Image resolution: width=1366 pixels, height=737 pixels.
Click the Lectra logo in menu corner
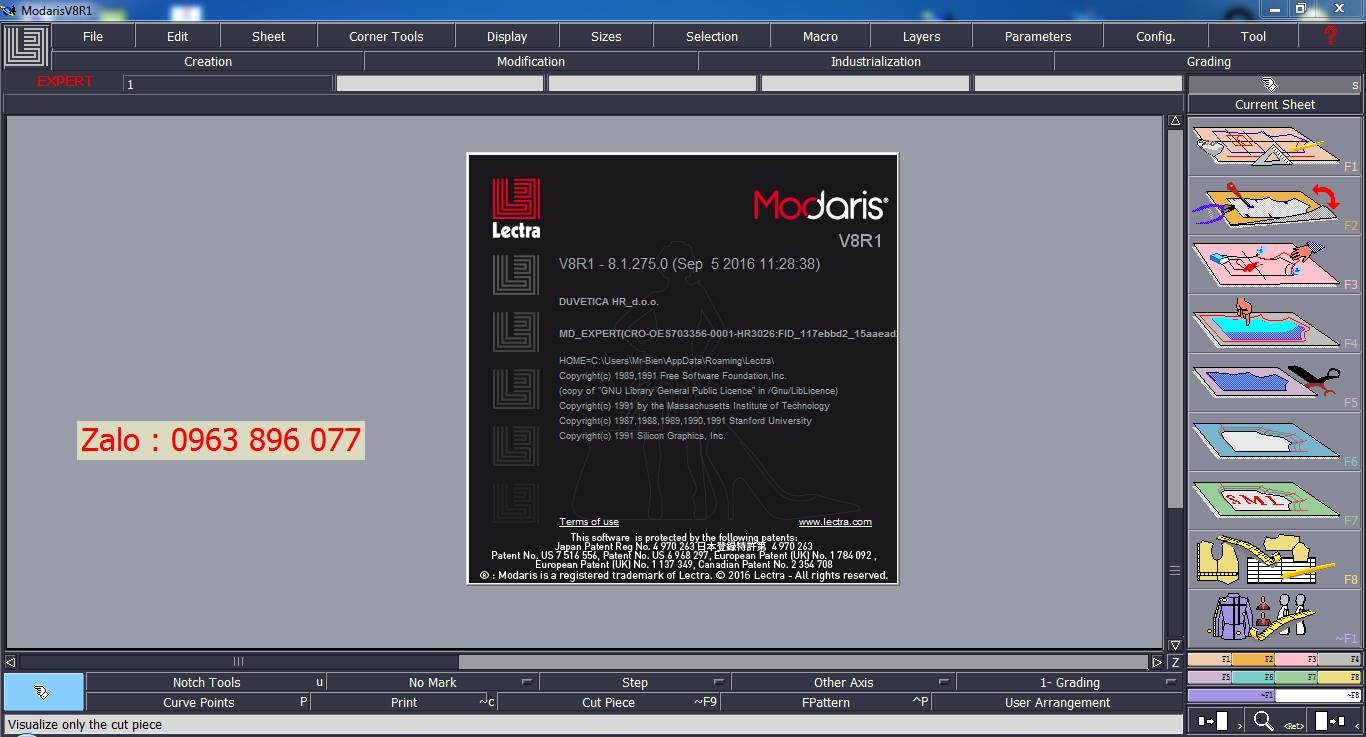[25, 47]
